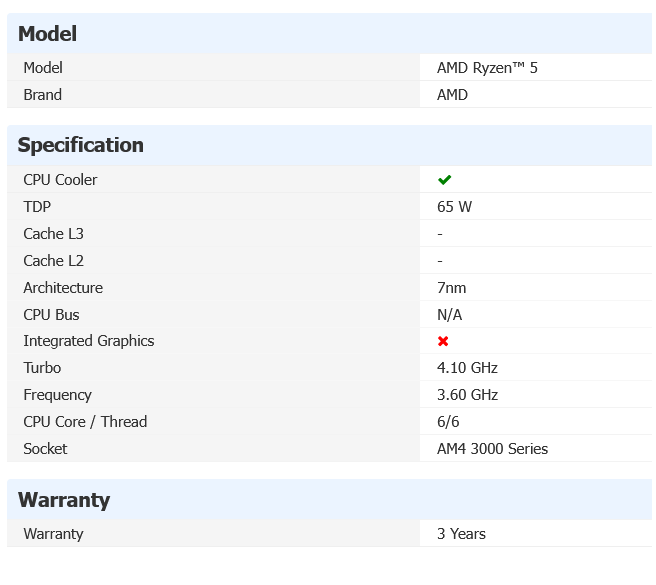Click the '7nm' architecture value

coord(451,287)
